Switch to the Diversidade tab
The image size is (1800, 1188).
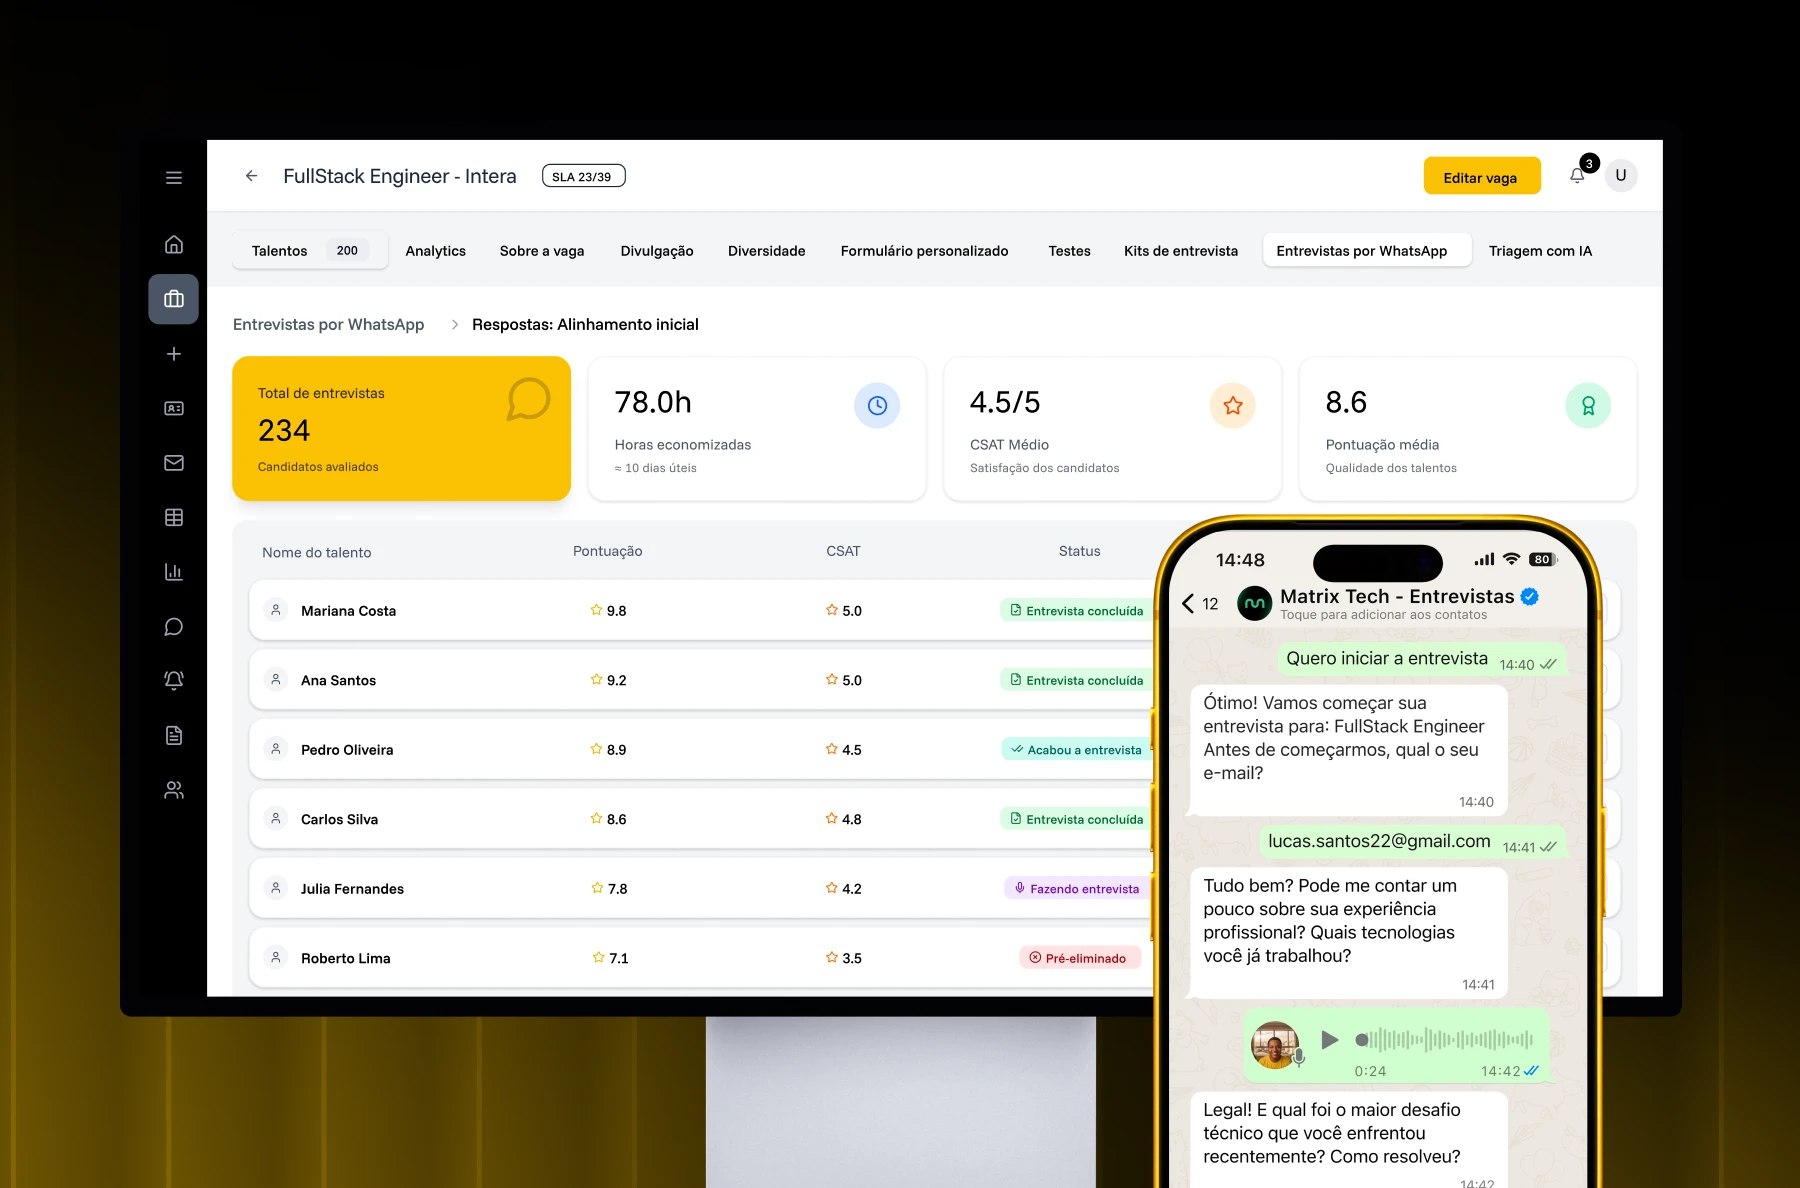[767, 251]
